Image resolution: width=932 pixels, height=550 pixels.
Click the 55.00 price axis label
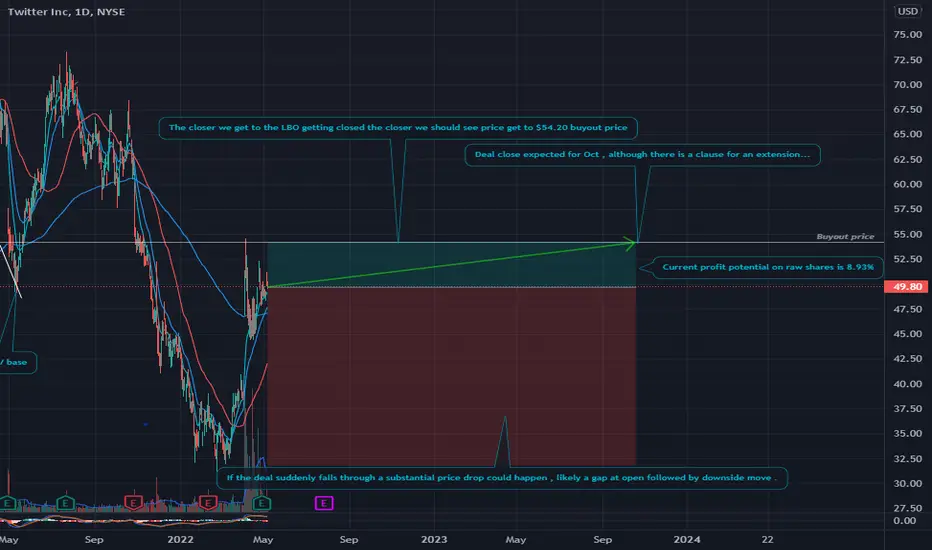(x=908, y=234)
